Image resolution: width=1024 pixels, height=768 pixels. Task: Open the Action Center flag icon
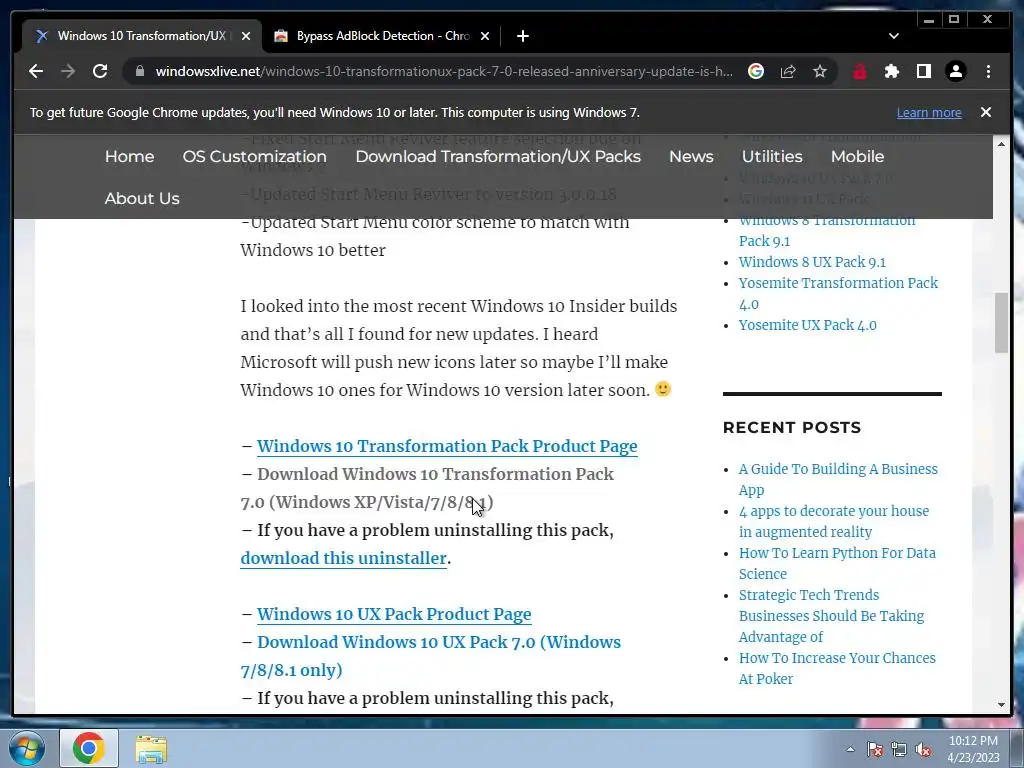pos(875,750)
